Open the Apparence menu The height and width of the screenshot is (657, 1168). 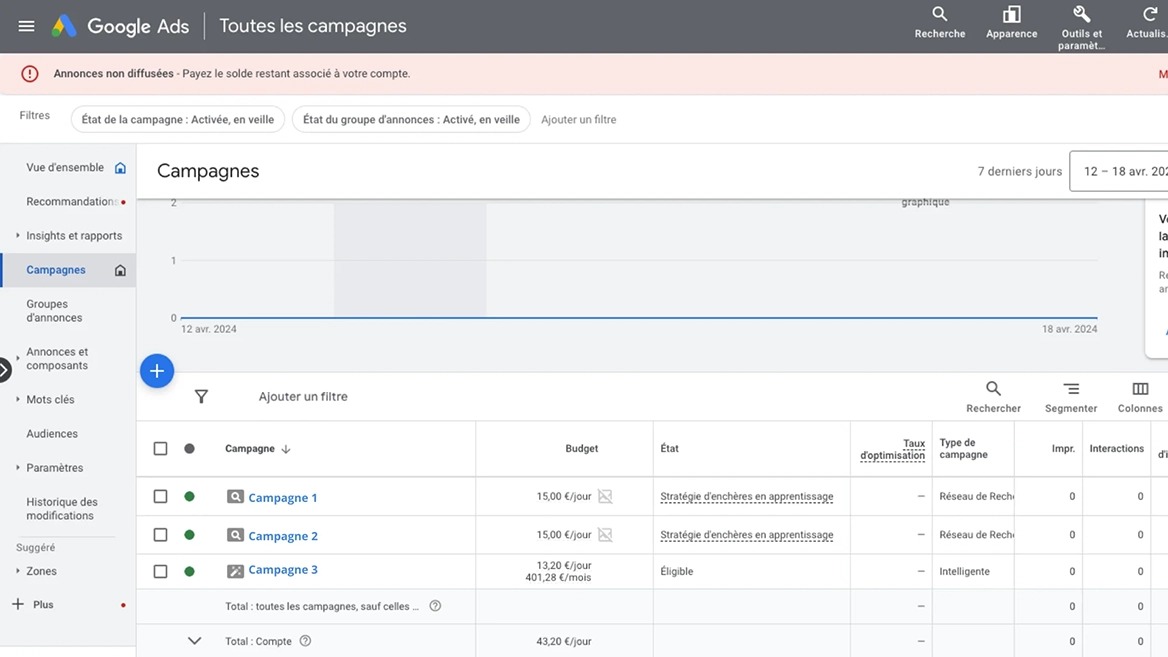[1011, 23]
